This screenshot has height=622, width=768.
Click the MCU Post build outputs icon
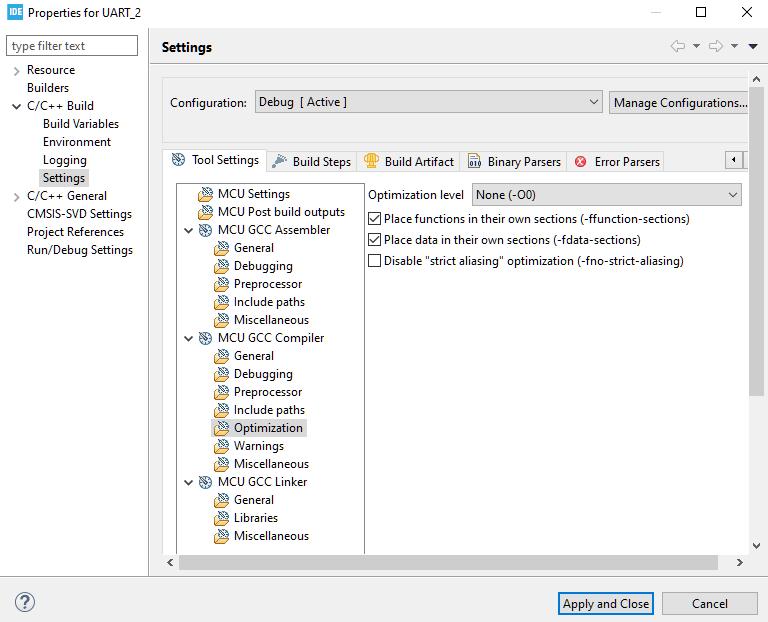[205, 212]
